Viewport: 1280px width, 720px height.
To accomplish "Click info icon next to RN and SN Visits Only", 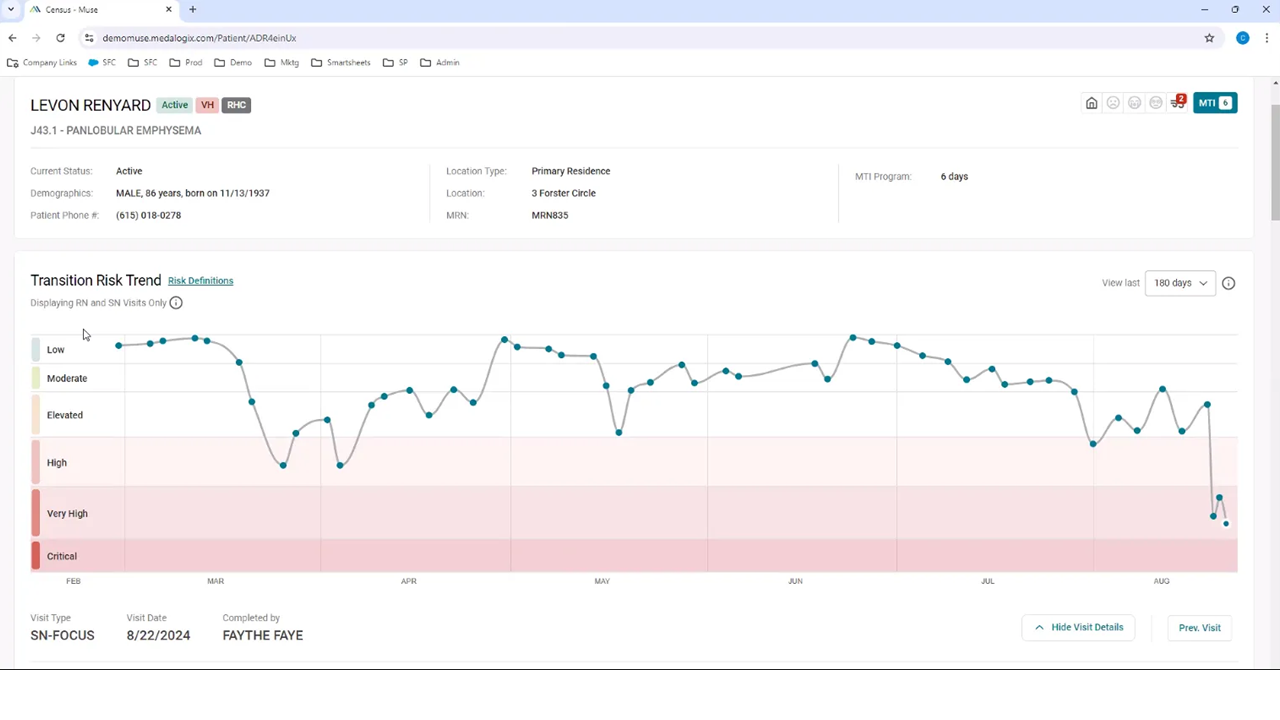I will (x=176, y=303).
